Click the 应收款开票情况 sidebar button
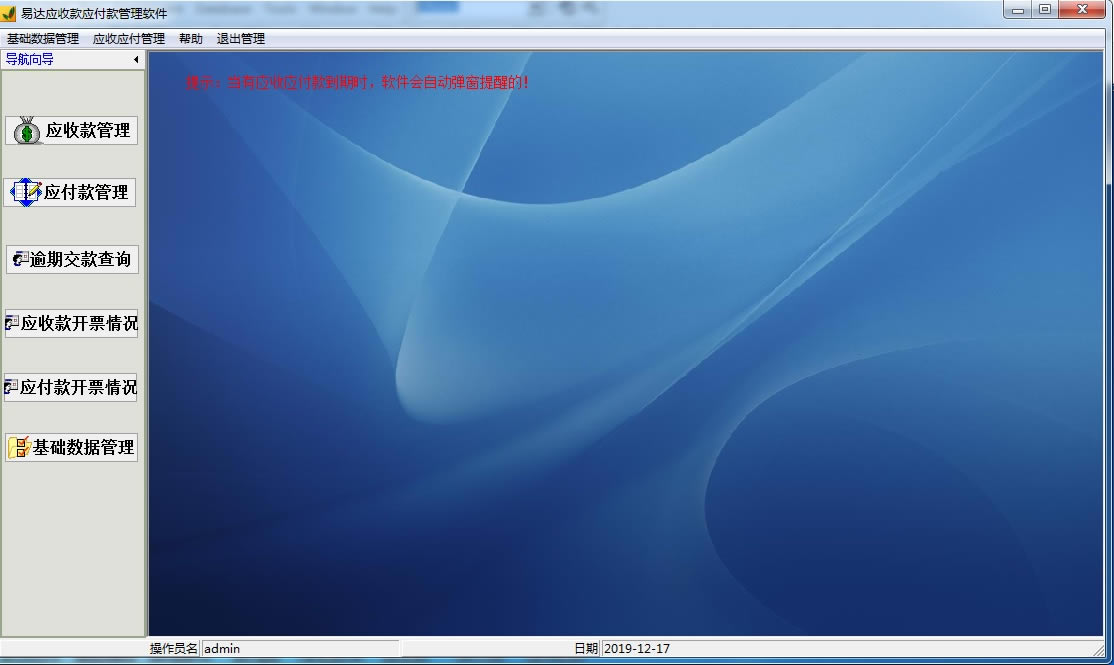 tap(71, 323)
